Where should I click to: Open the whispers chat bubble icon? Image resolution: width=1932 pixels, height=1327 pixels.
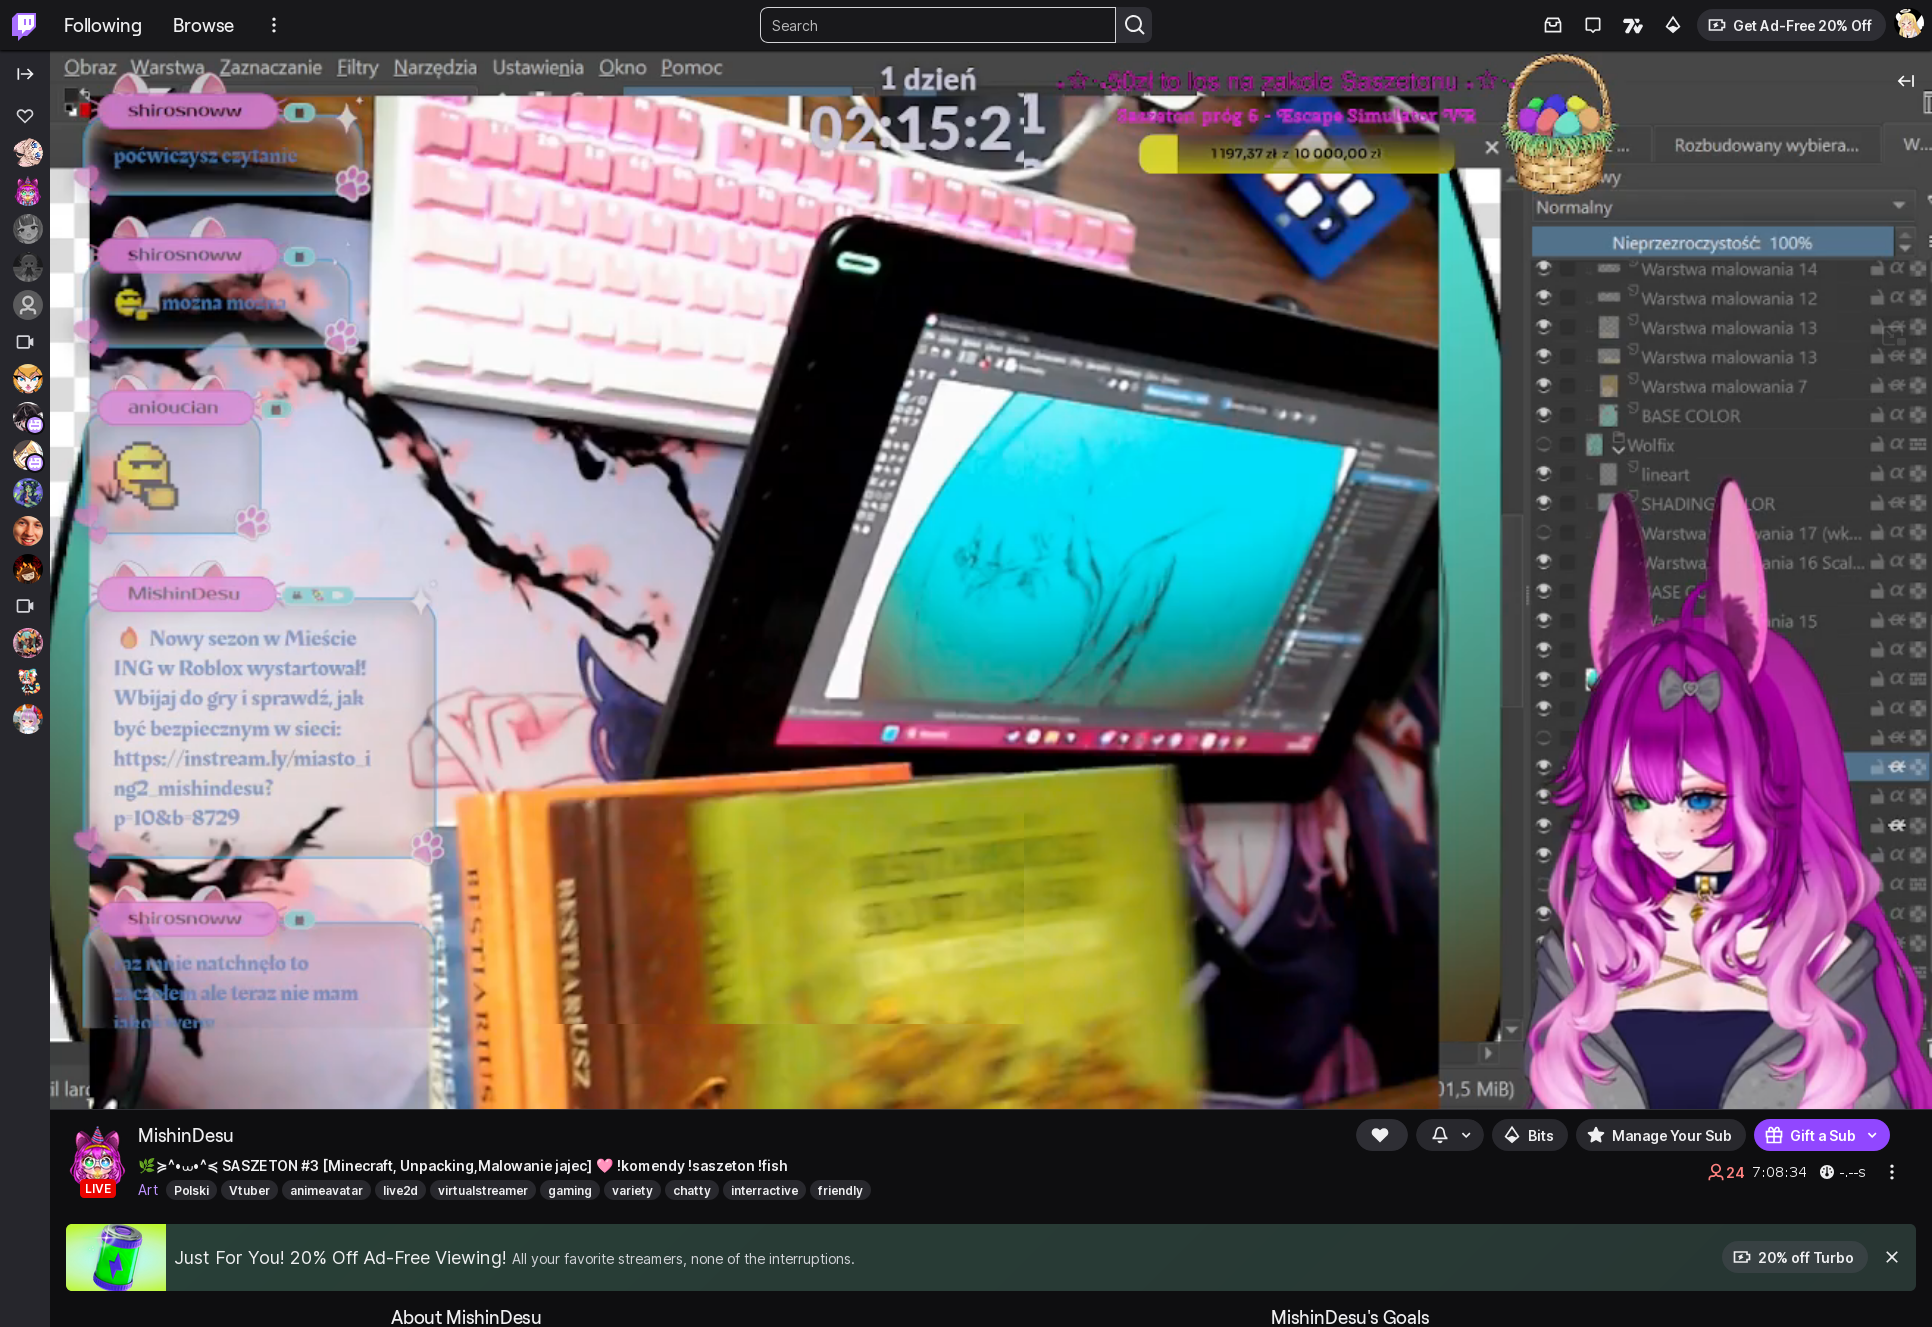pyautogui.click(x=1593, y=25)
